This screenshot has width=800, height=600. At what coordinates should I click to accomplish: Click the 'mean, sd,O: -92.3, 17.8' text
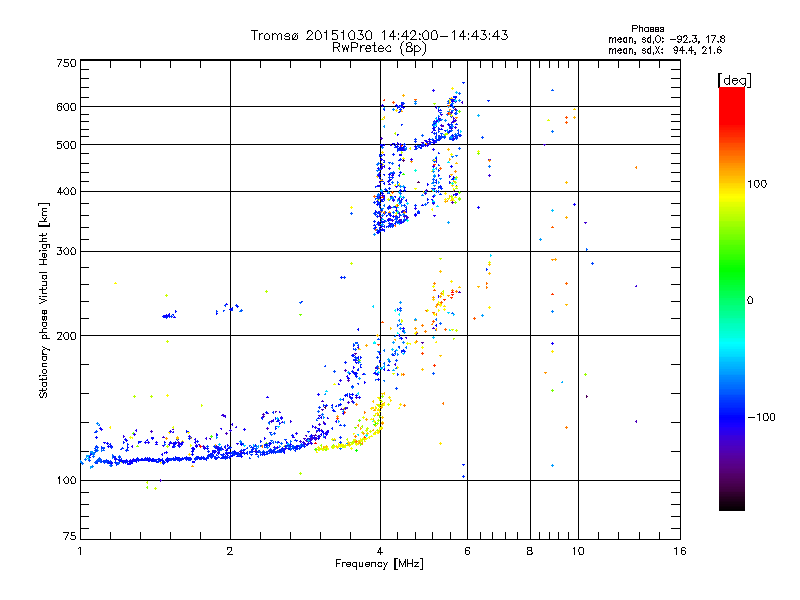click(x=666, y=39)
